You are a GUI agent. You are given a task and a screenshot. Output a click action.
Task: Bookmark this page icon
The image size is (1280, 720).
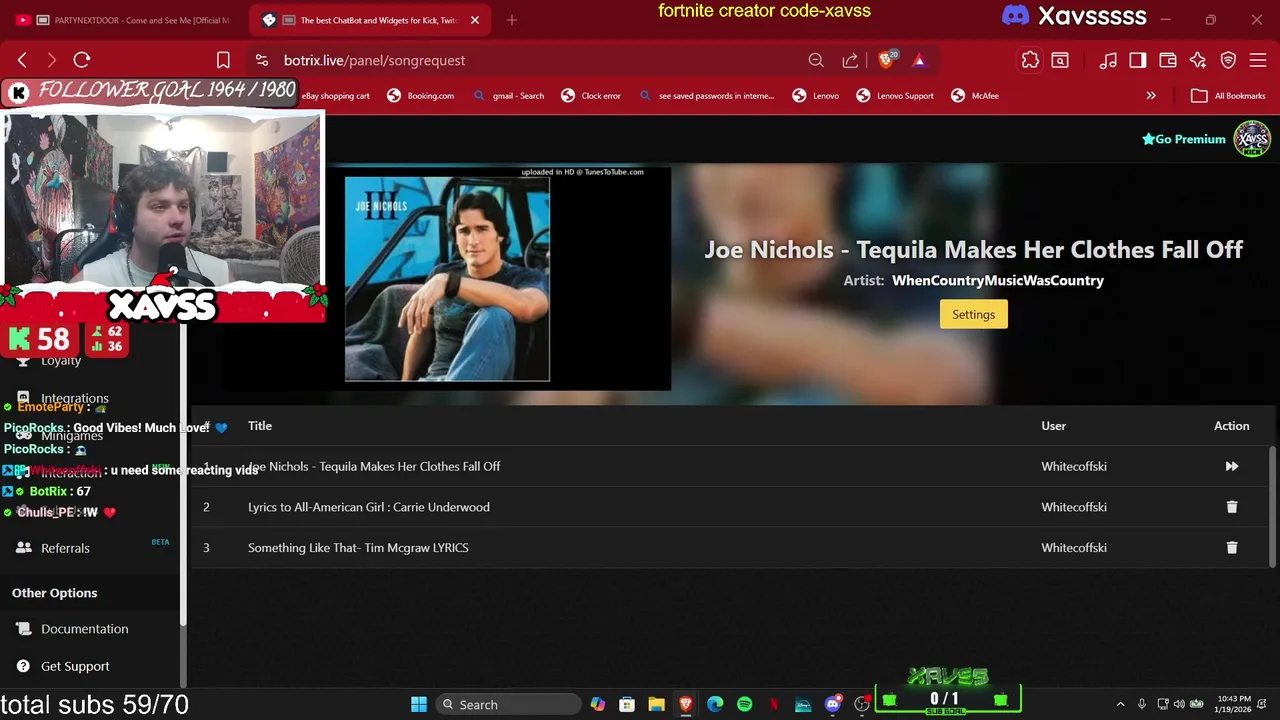223,60
